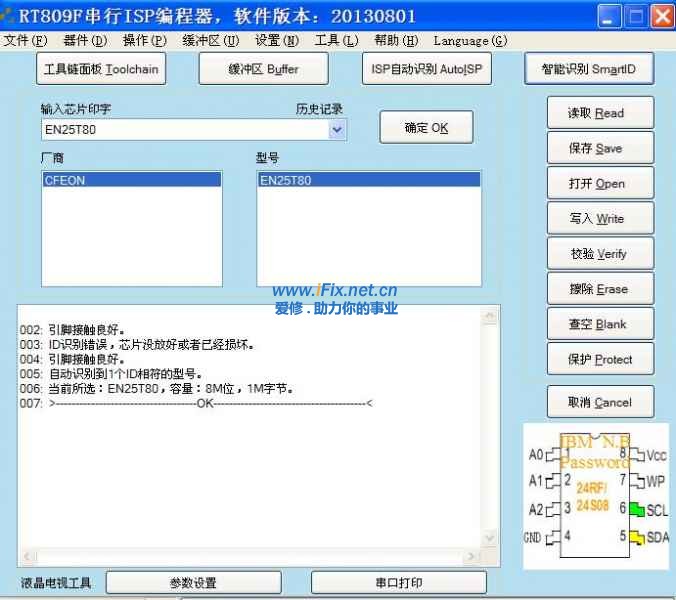Viewport: 676px width, 600px height.
Task: Click the 校验 Verify button
Action: click(x=600, y=254)
